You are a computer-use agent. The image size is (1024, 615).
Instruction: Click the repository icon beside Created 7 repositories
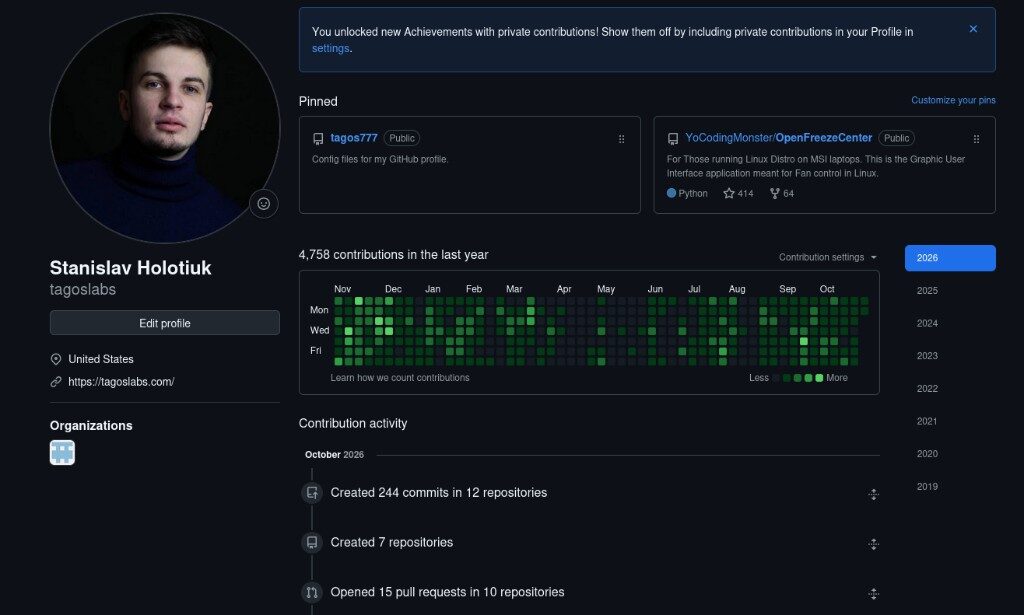312,543
